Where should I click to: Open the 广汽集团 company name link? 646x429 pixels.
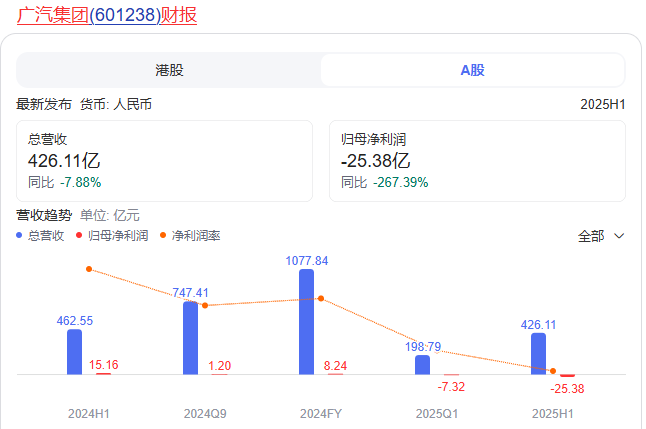coord(53,15)
